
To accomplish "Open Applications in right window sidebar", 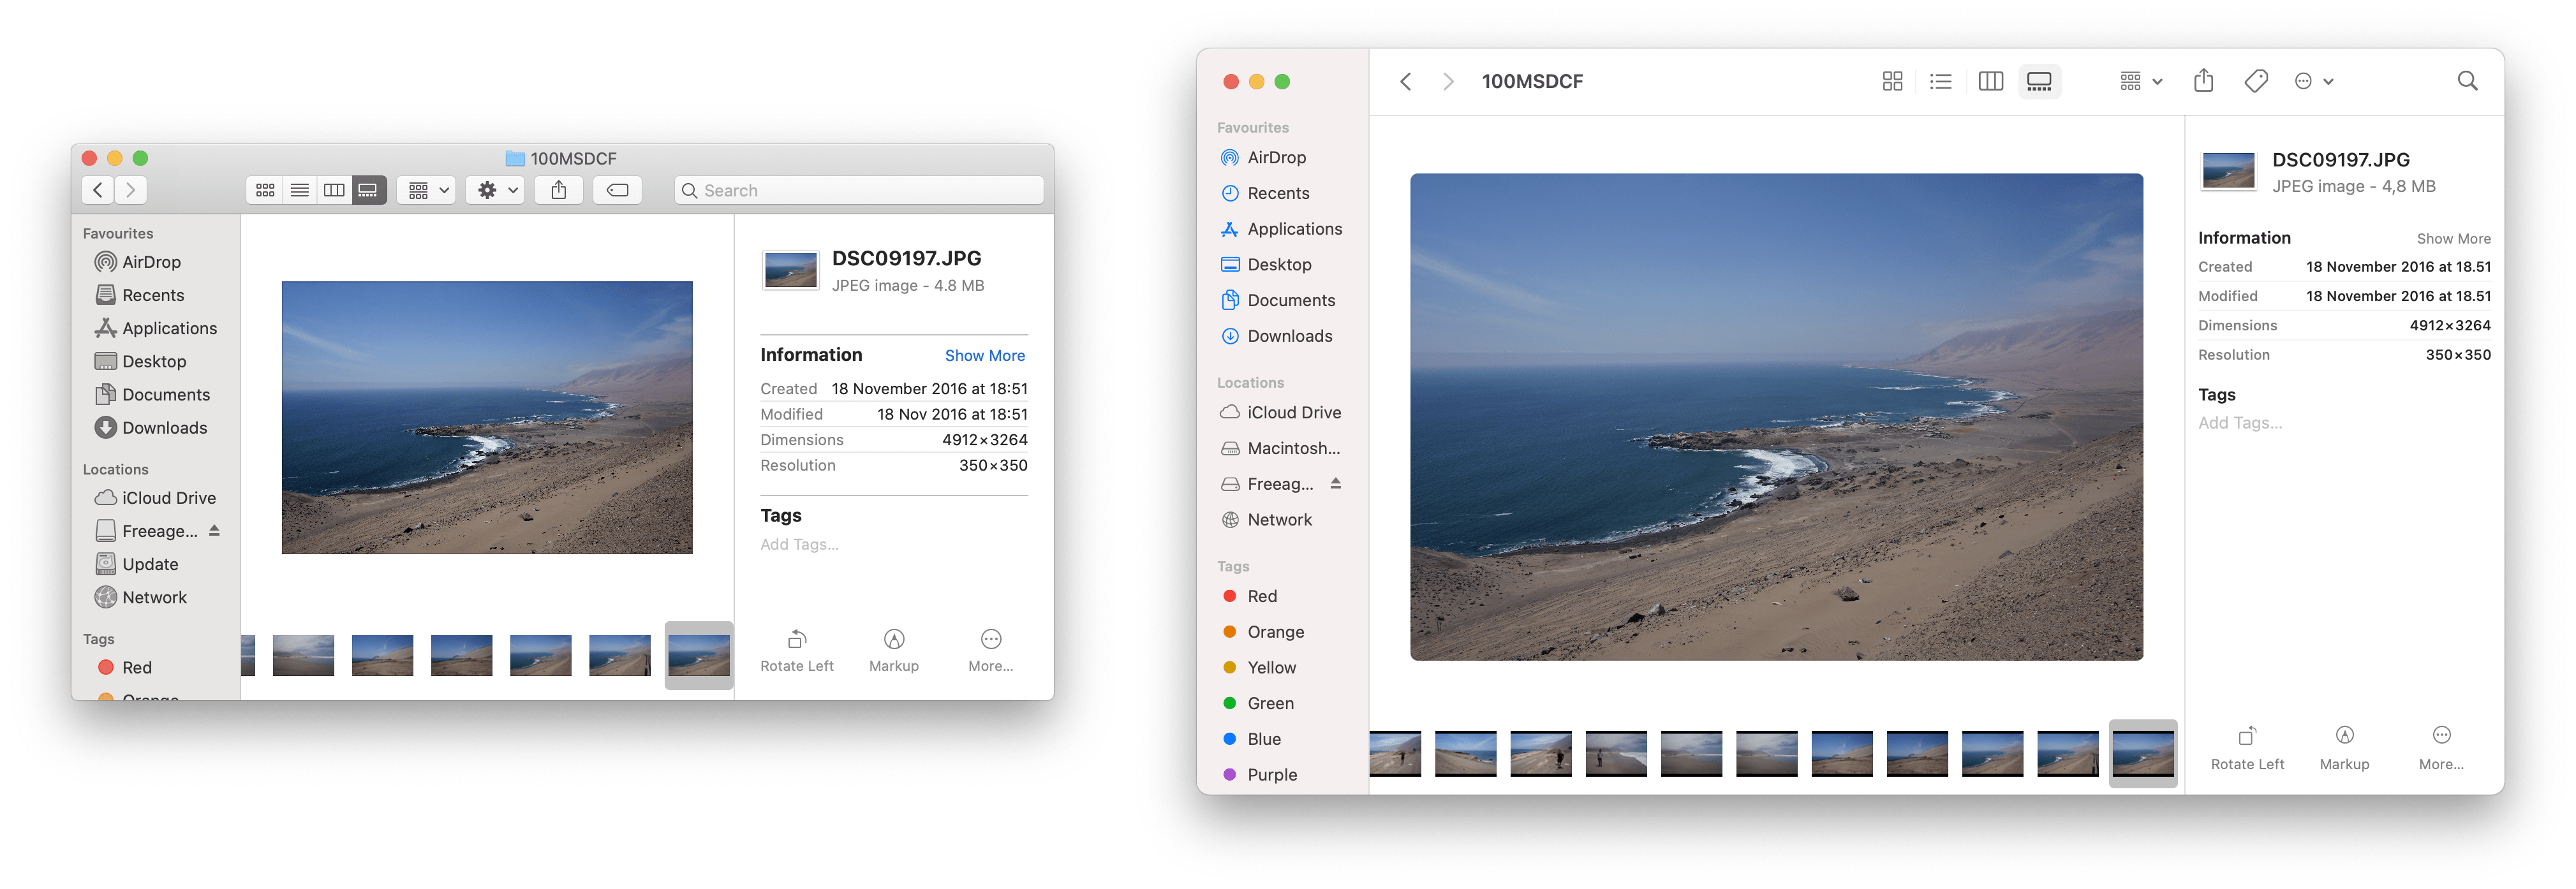I will [1282, 229].
